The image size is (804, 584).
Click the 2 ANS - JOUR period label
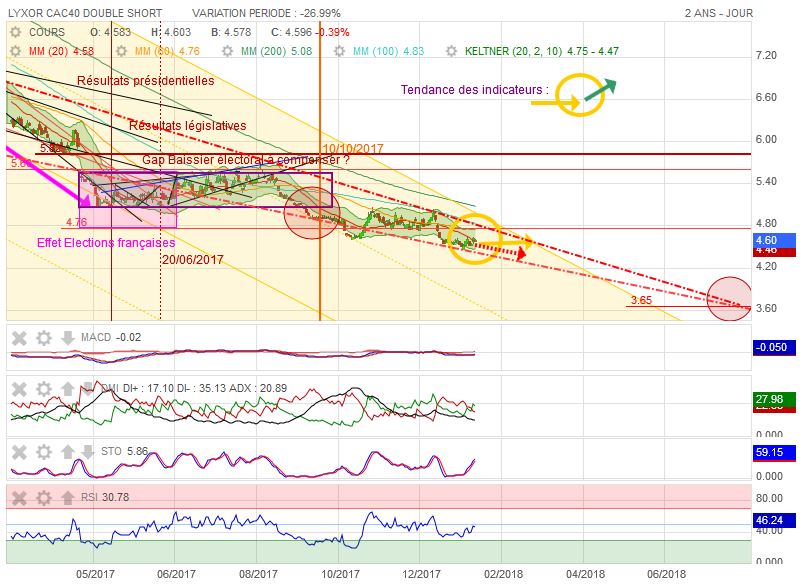click(x=719, y=13)
